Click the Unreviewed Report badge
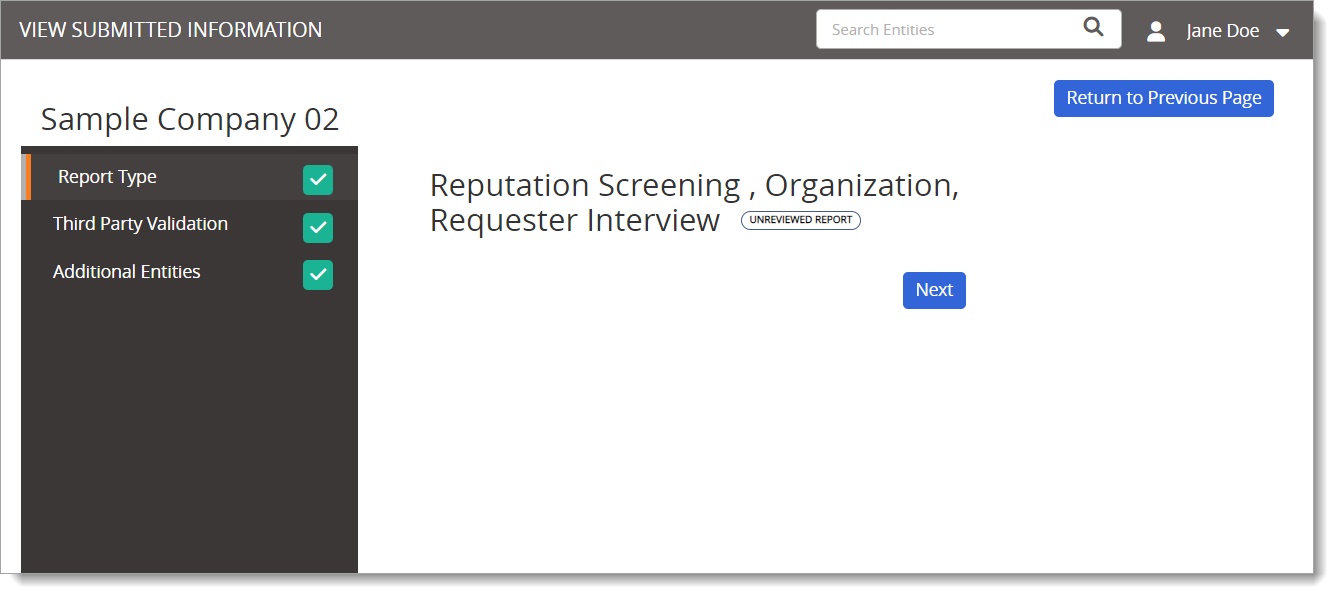This screenshot has height=597, width=1337. click(x=801, y=220)
